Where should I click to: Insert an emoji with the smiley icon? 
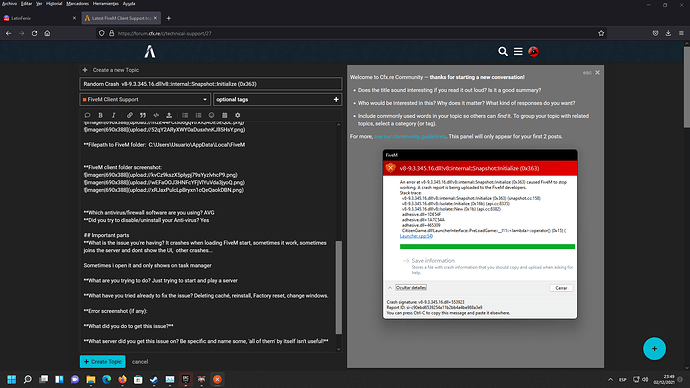pos(212,115)
